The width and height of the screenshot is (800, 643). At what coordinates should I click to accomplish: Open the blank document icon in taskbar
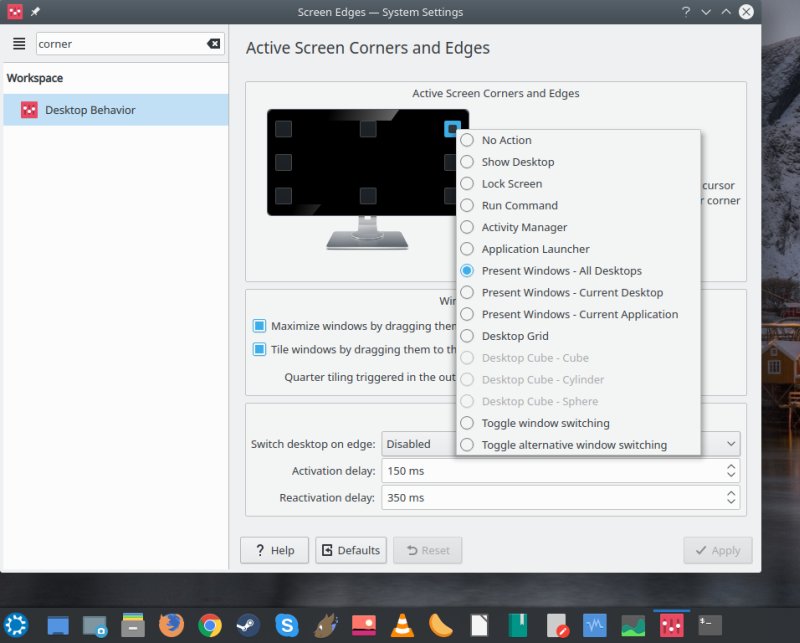[x=479, y=625]
